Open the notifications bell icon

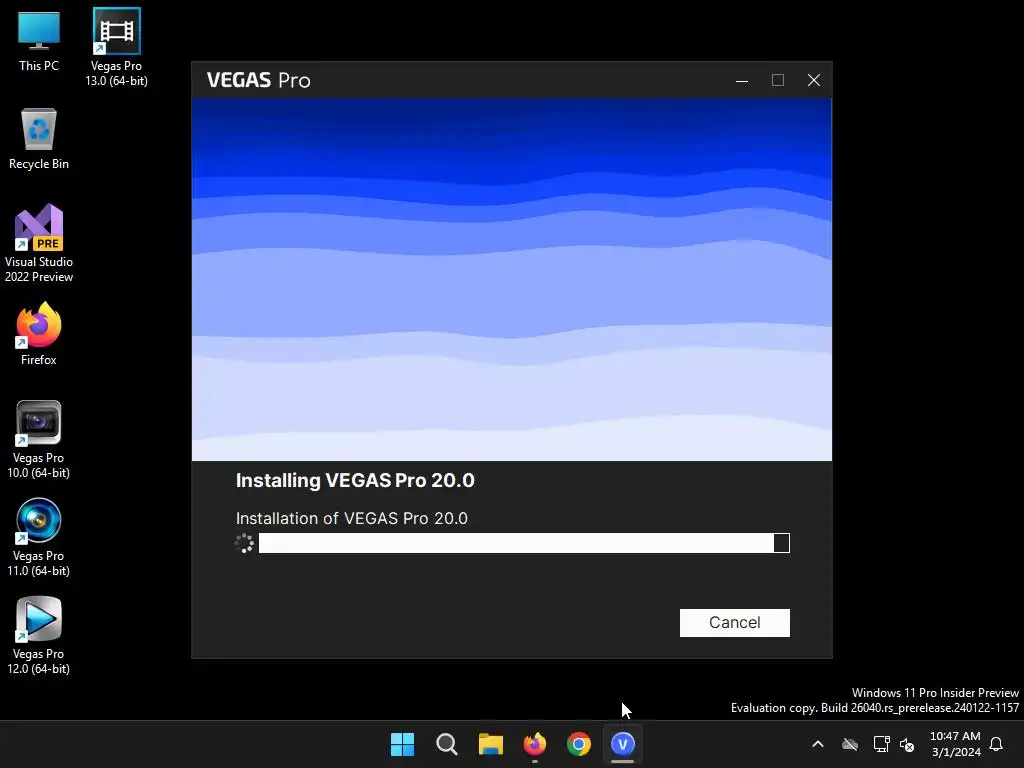tap(997, 744)
